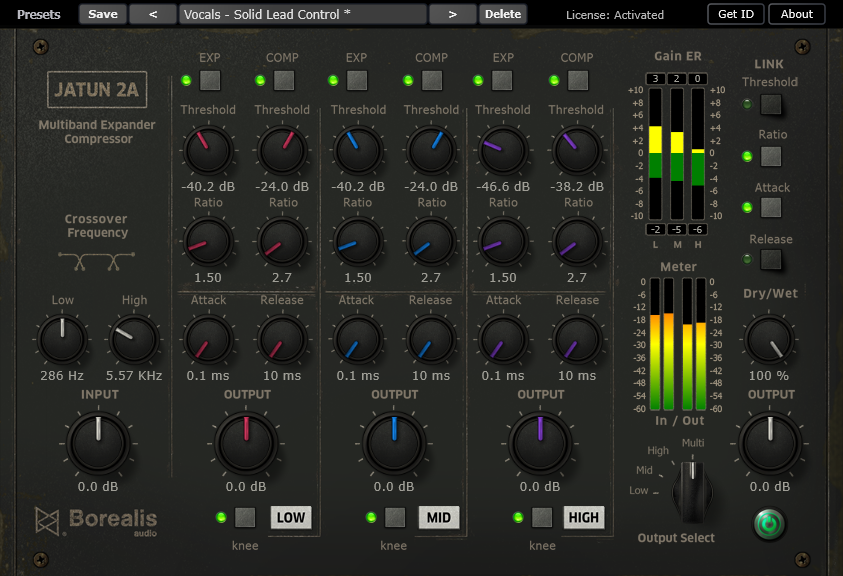Select the Low position on Output Select
Screen dimensions: 843x576
pyautogui.click(x=639, y=490)
